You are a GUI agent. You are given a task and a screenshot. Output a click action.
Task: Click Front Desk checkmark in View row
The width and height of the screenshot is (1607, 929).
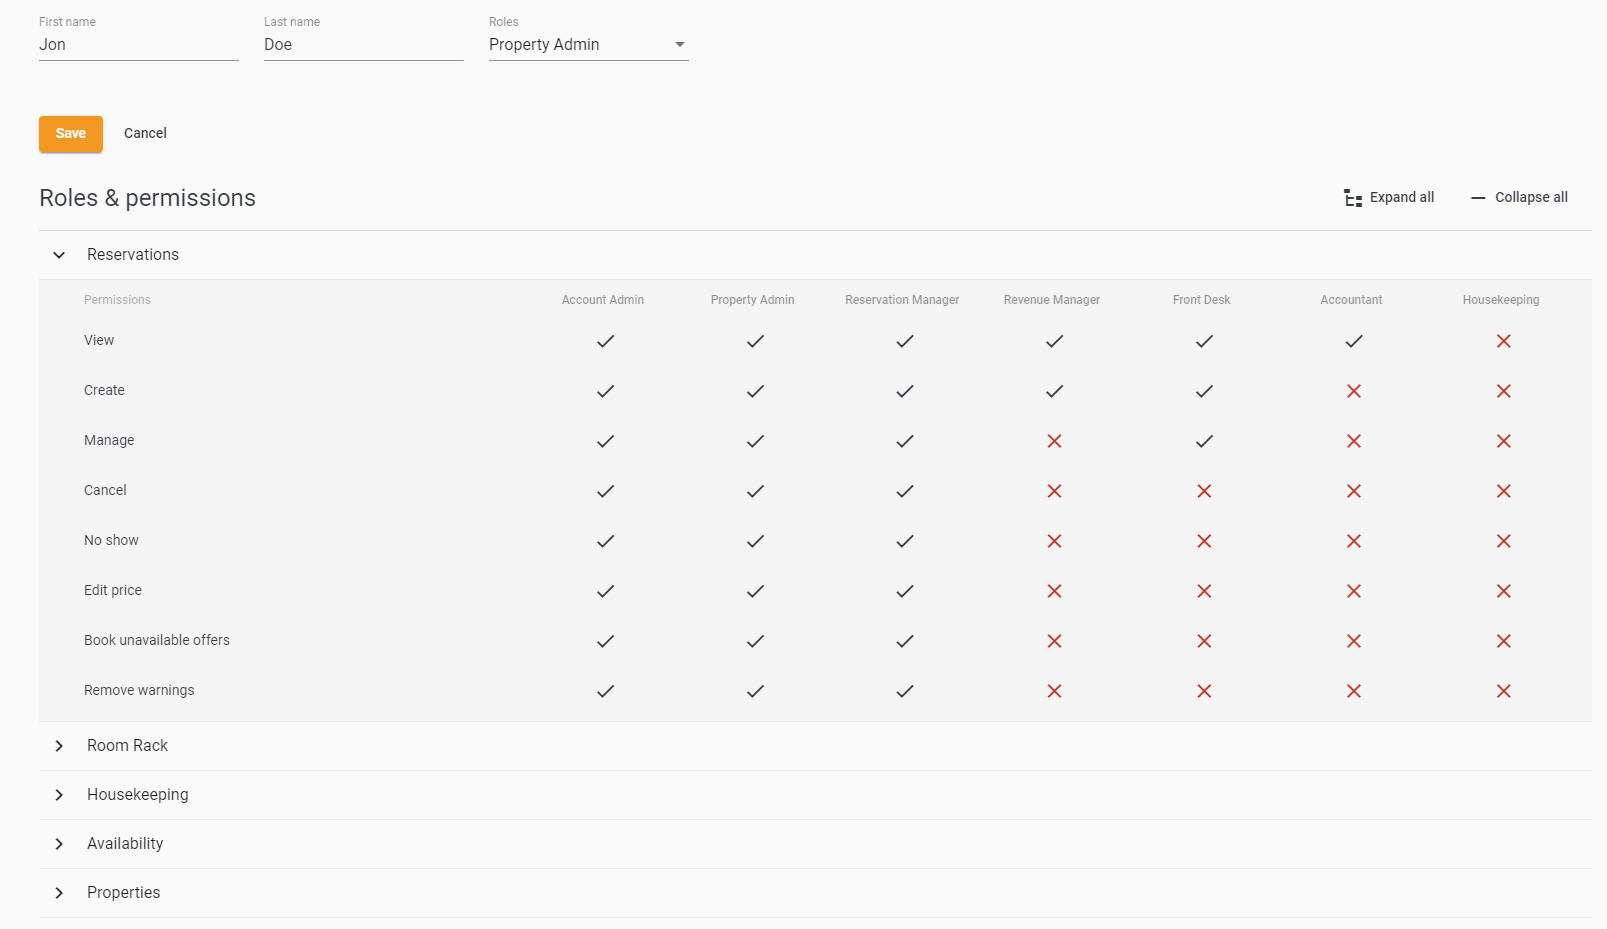(x=1204, y=341)
